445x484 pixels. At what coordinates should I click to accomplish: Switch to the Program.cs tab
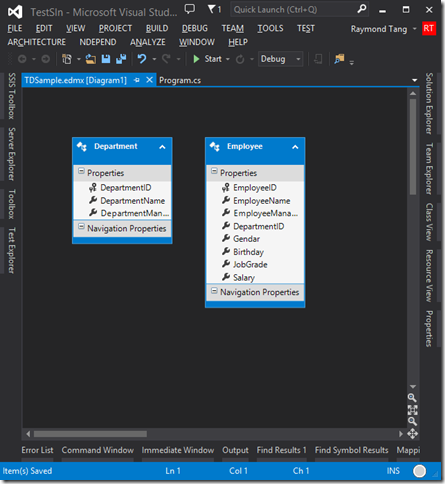tap(180, 80)
